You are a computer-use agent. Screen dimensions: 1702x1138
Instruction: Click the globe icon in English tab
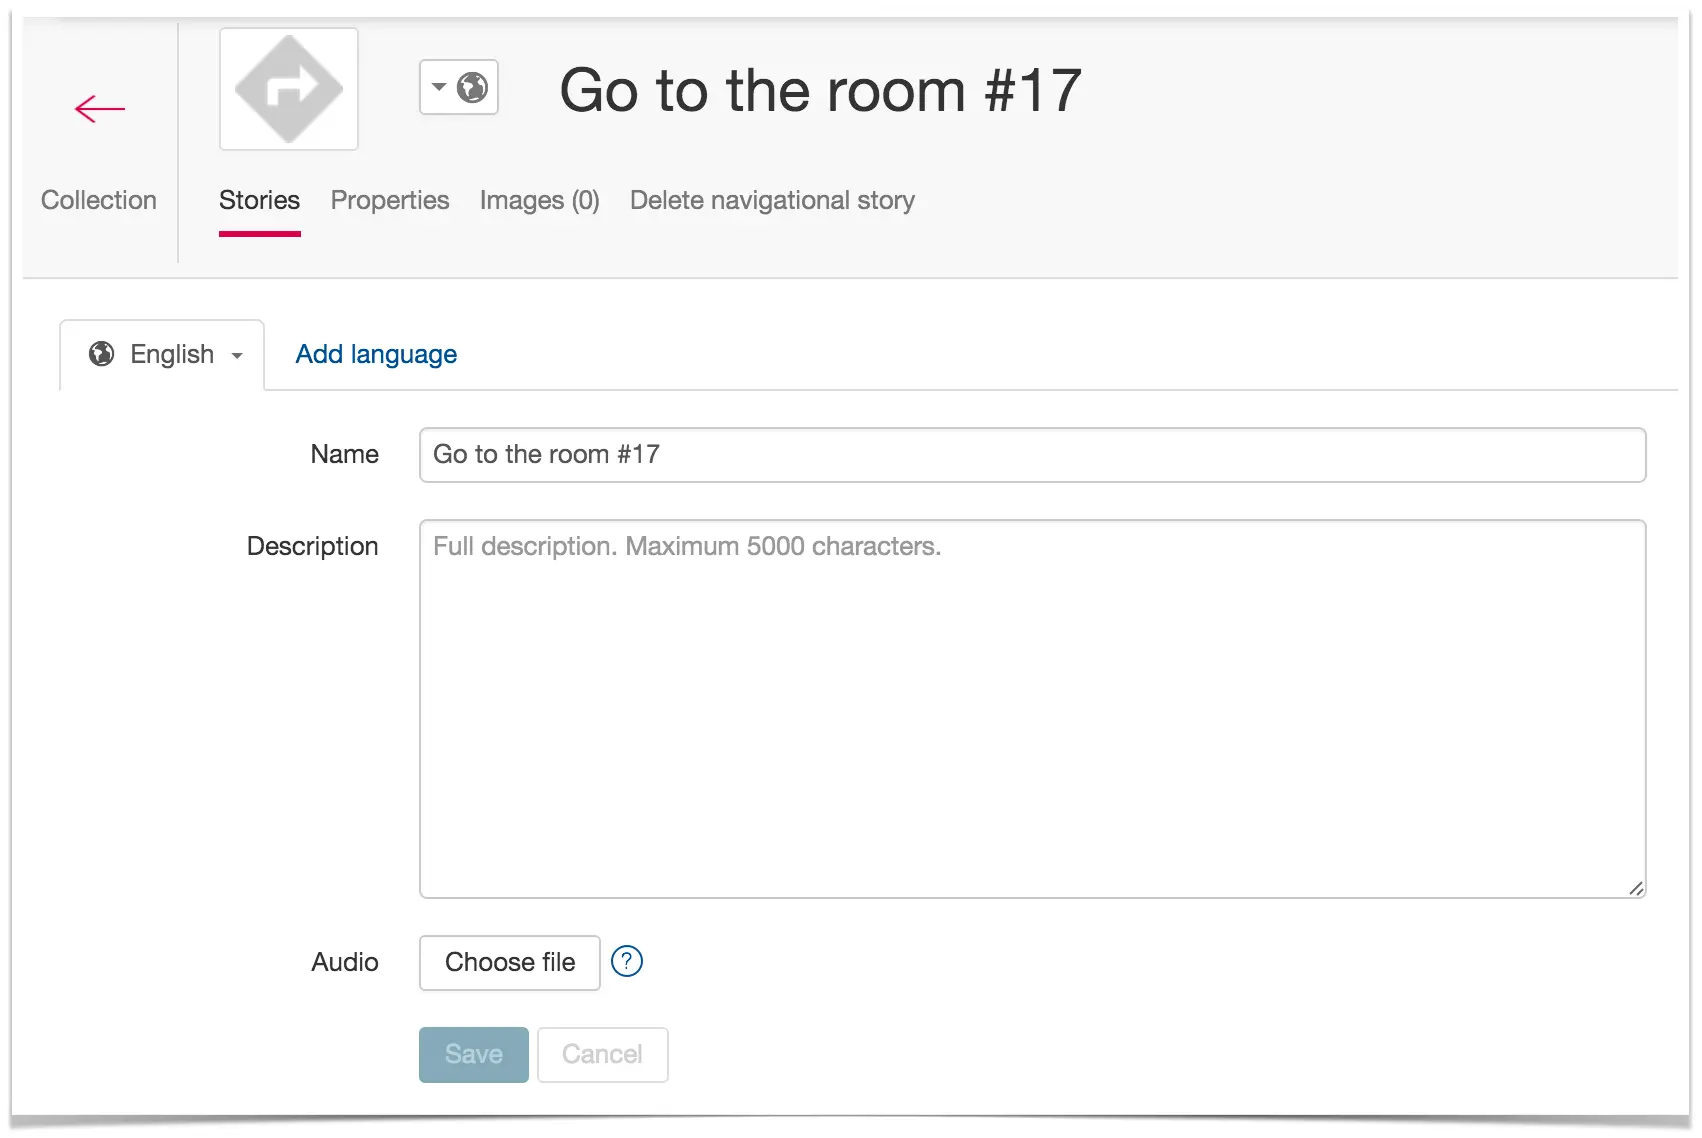pyautogui.click(x=101, y=354)
